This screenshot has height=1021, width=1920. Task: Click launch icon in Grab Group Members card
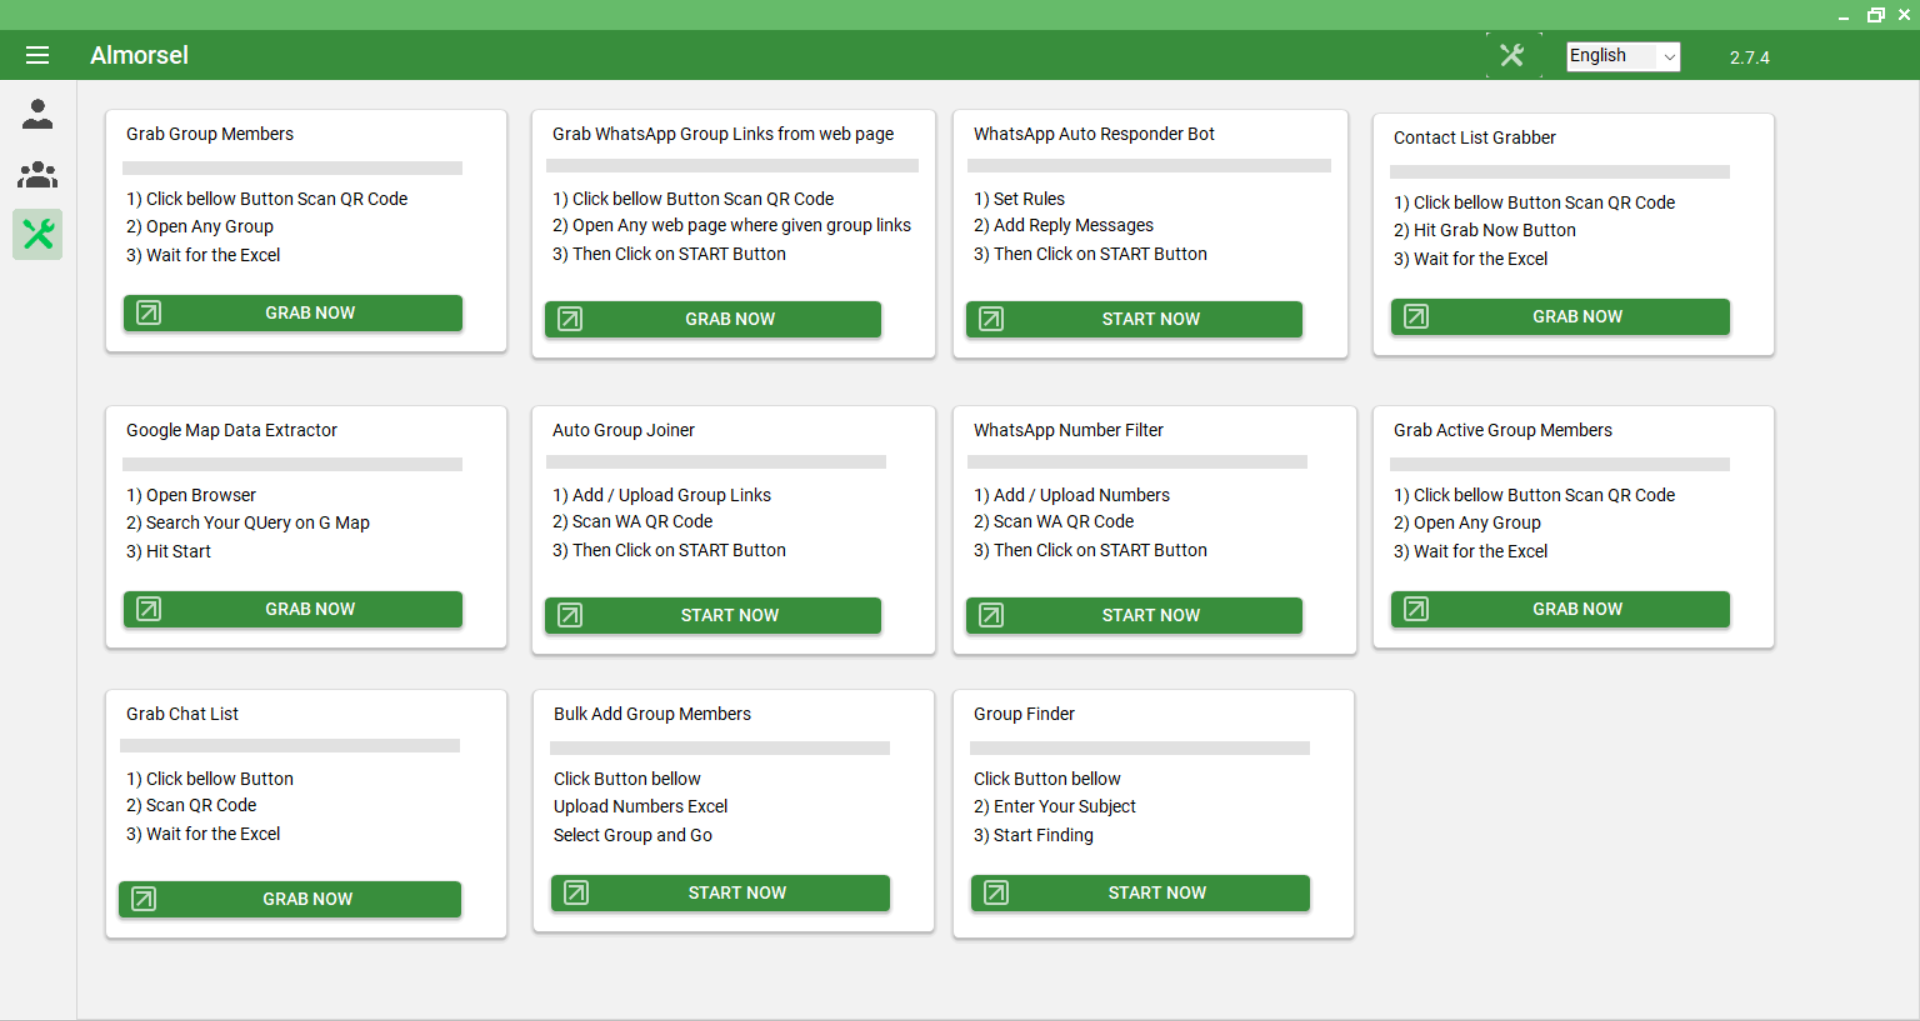[149, 313]
